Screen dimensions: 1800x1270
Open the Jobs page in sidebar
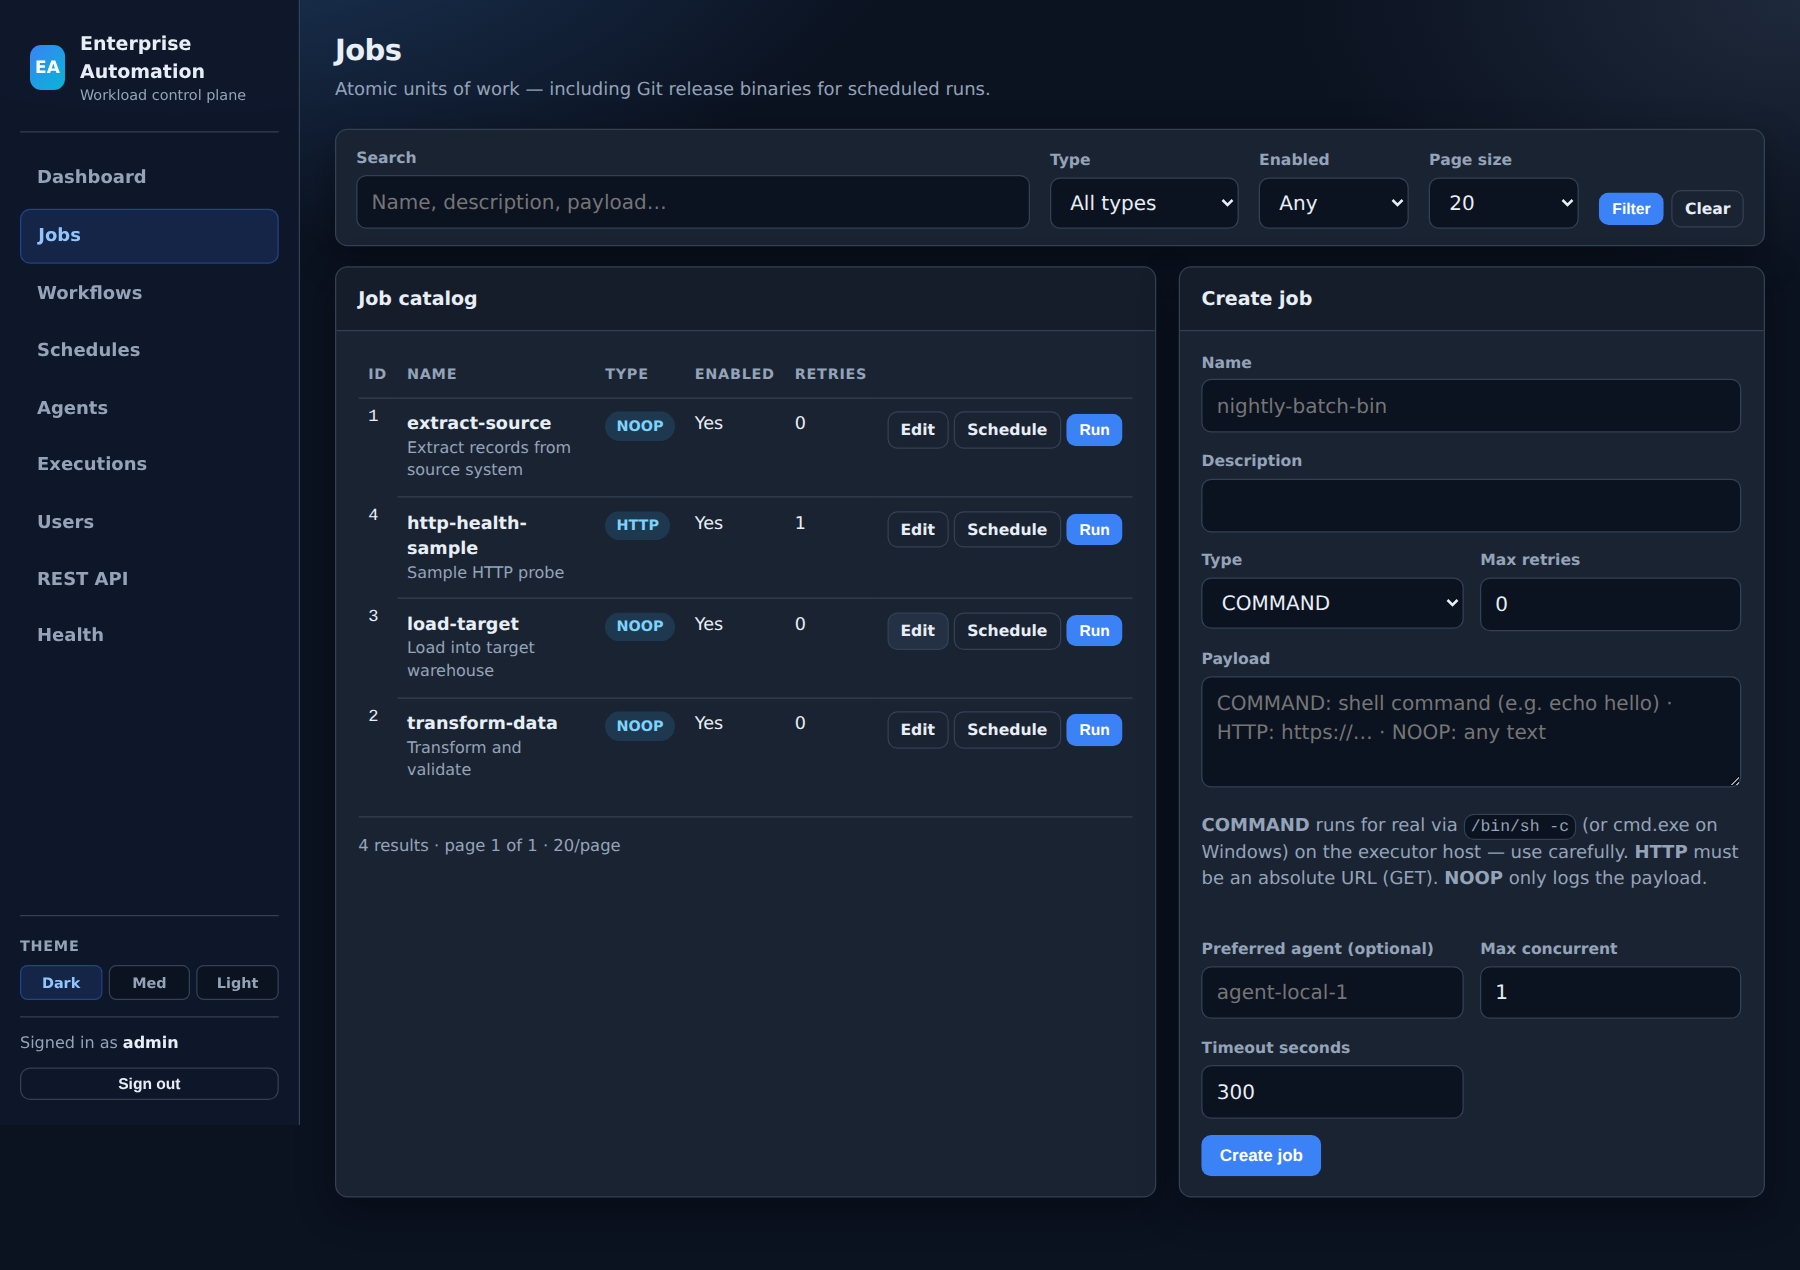(149, 236)
